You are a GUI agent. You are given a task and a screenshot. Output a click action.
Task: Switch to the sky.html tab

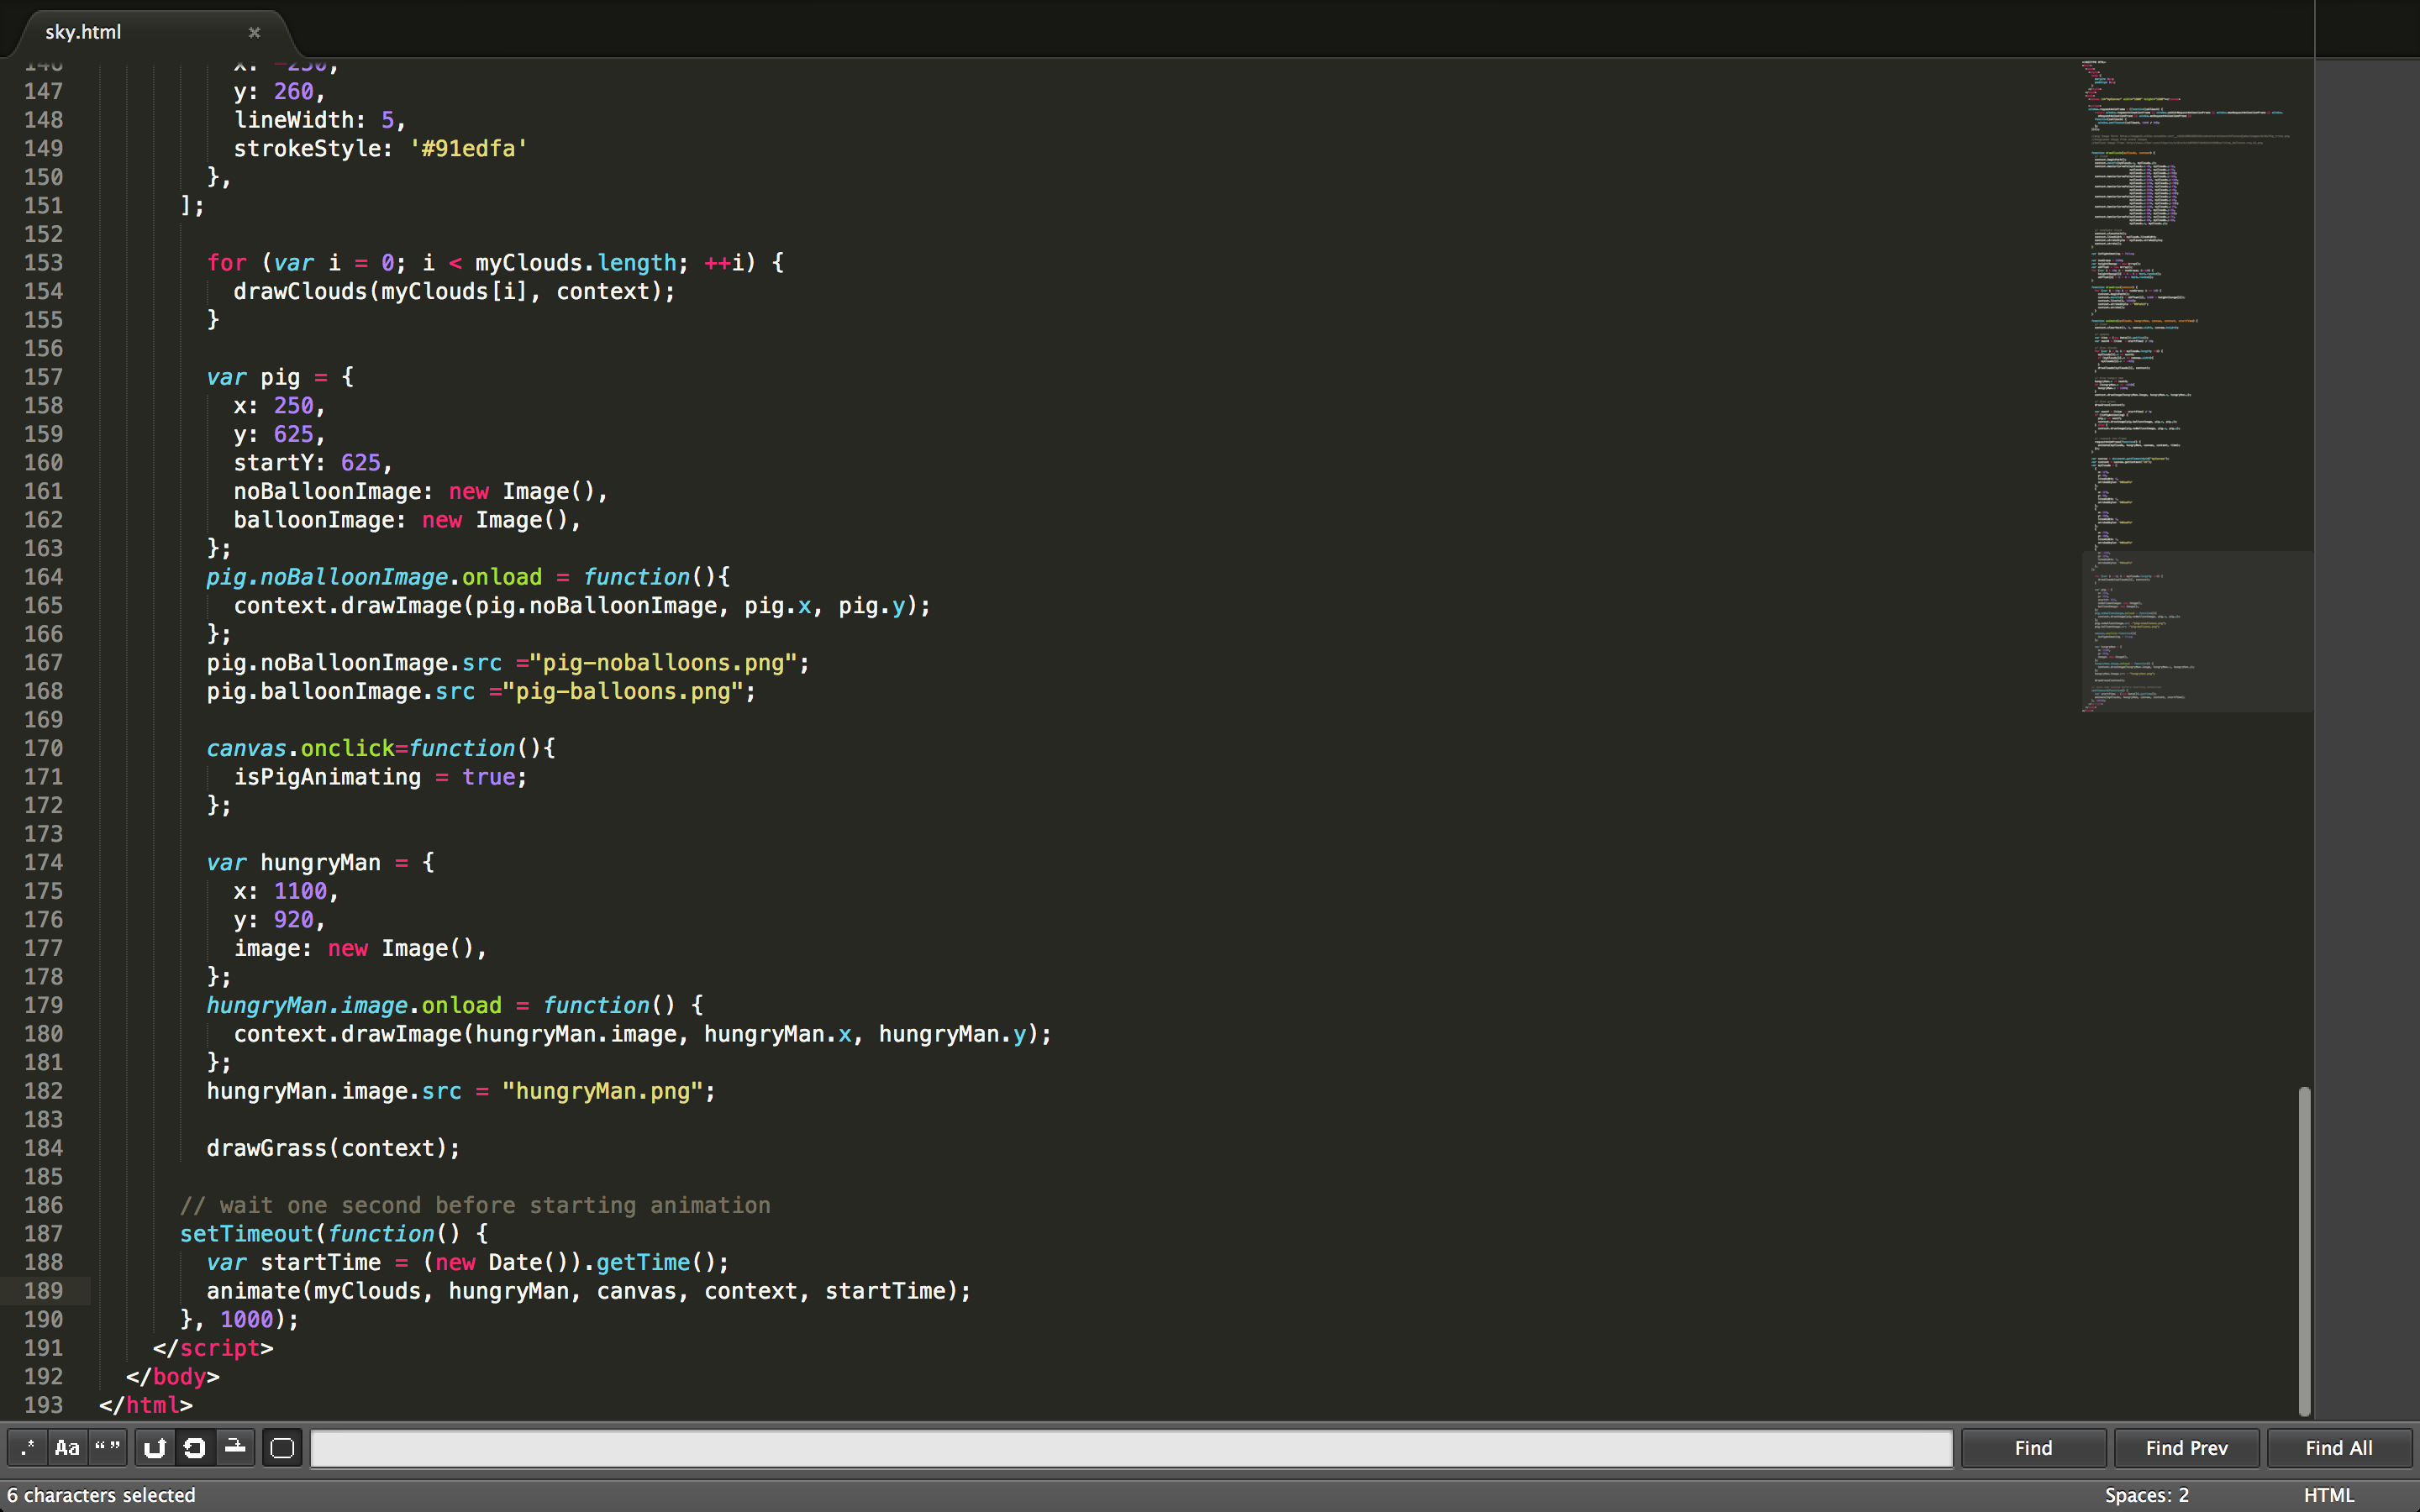coord(150,32)
